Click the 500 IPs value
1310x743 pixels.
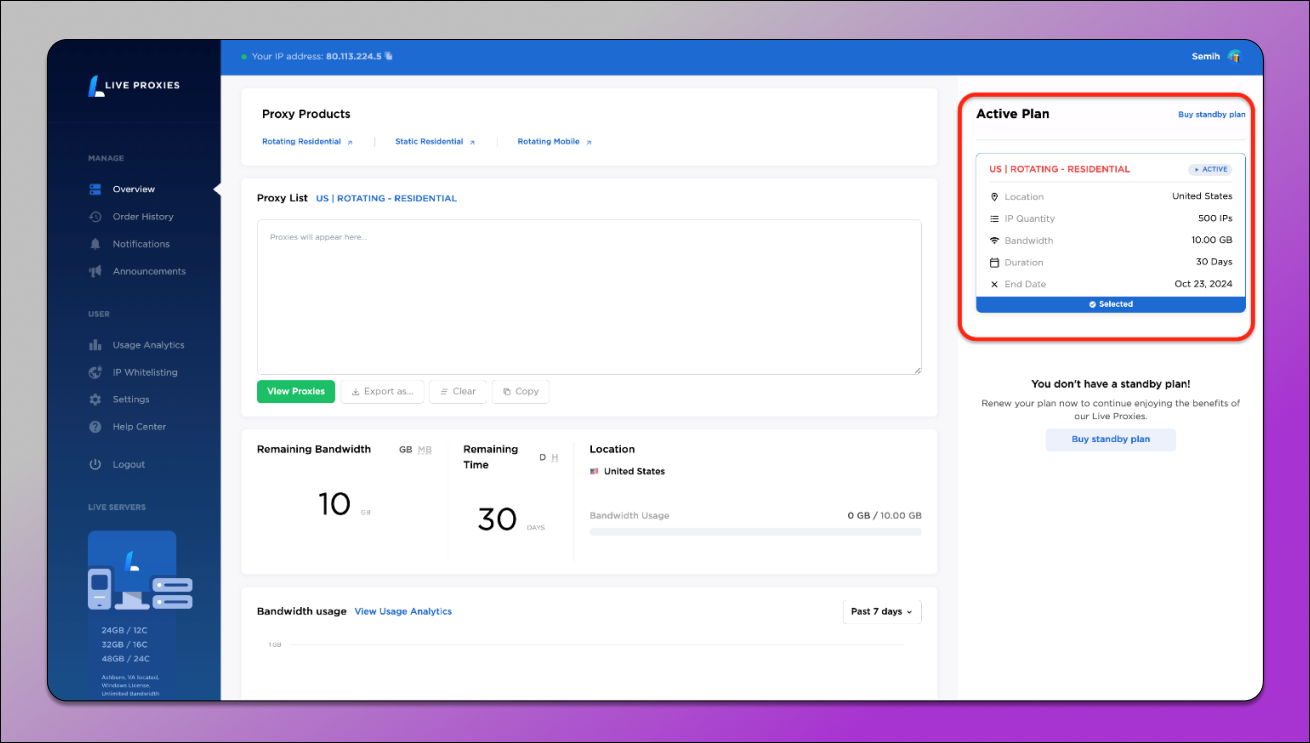pos(1215,218)
